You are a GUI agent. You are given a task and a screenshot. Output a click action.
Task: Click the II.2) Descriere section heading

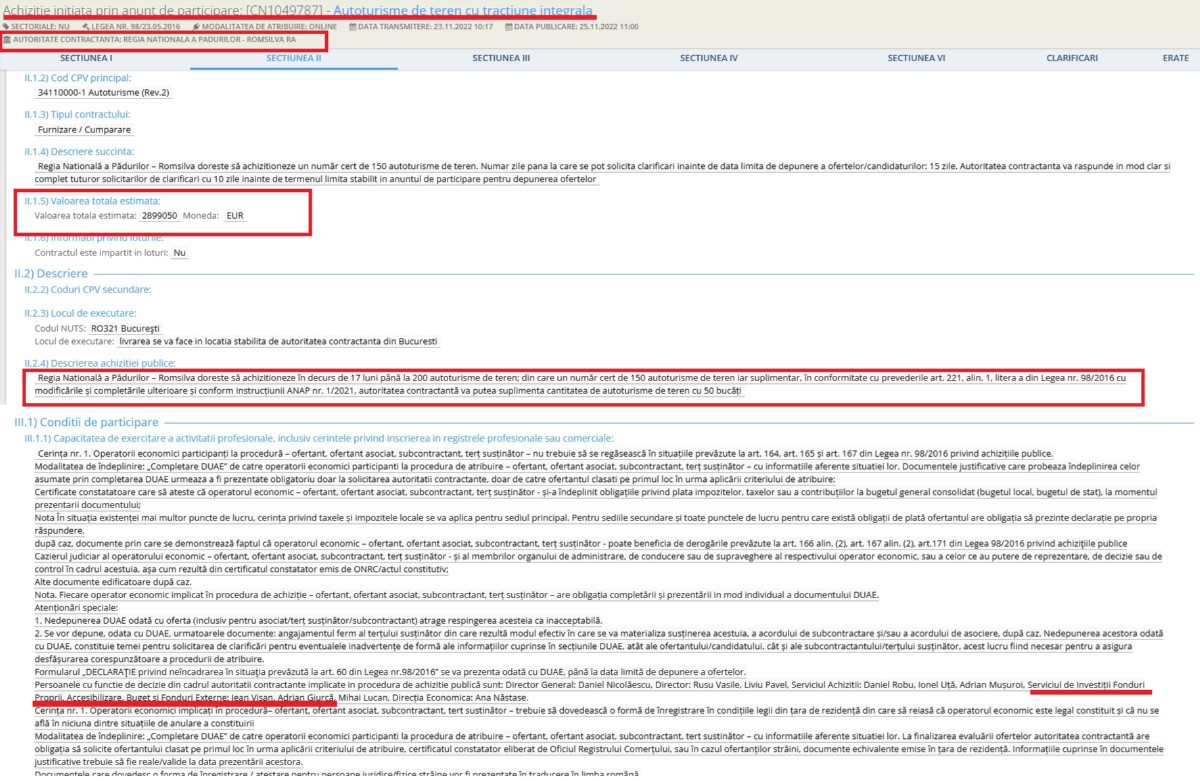coord(50,273)
